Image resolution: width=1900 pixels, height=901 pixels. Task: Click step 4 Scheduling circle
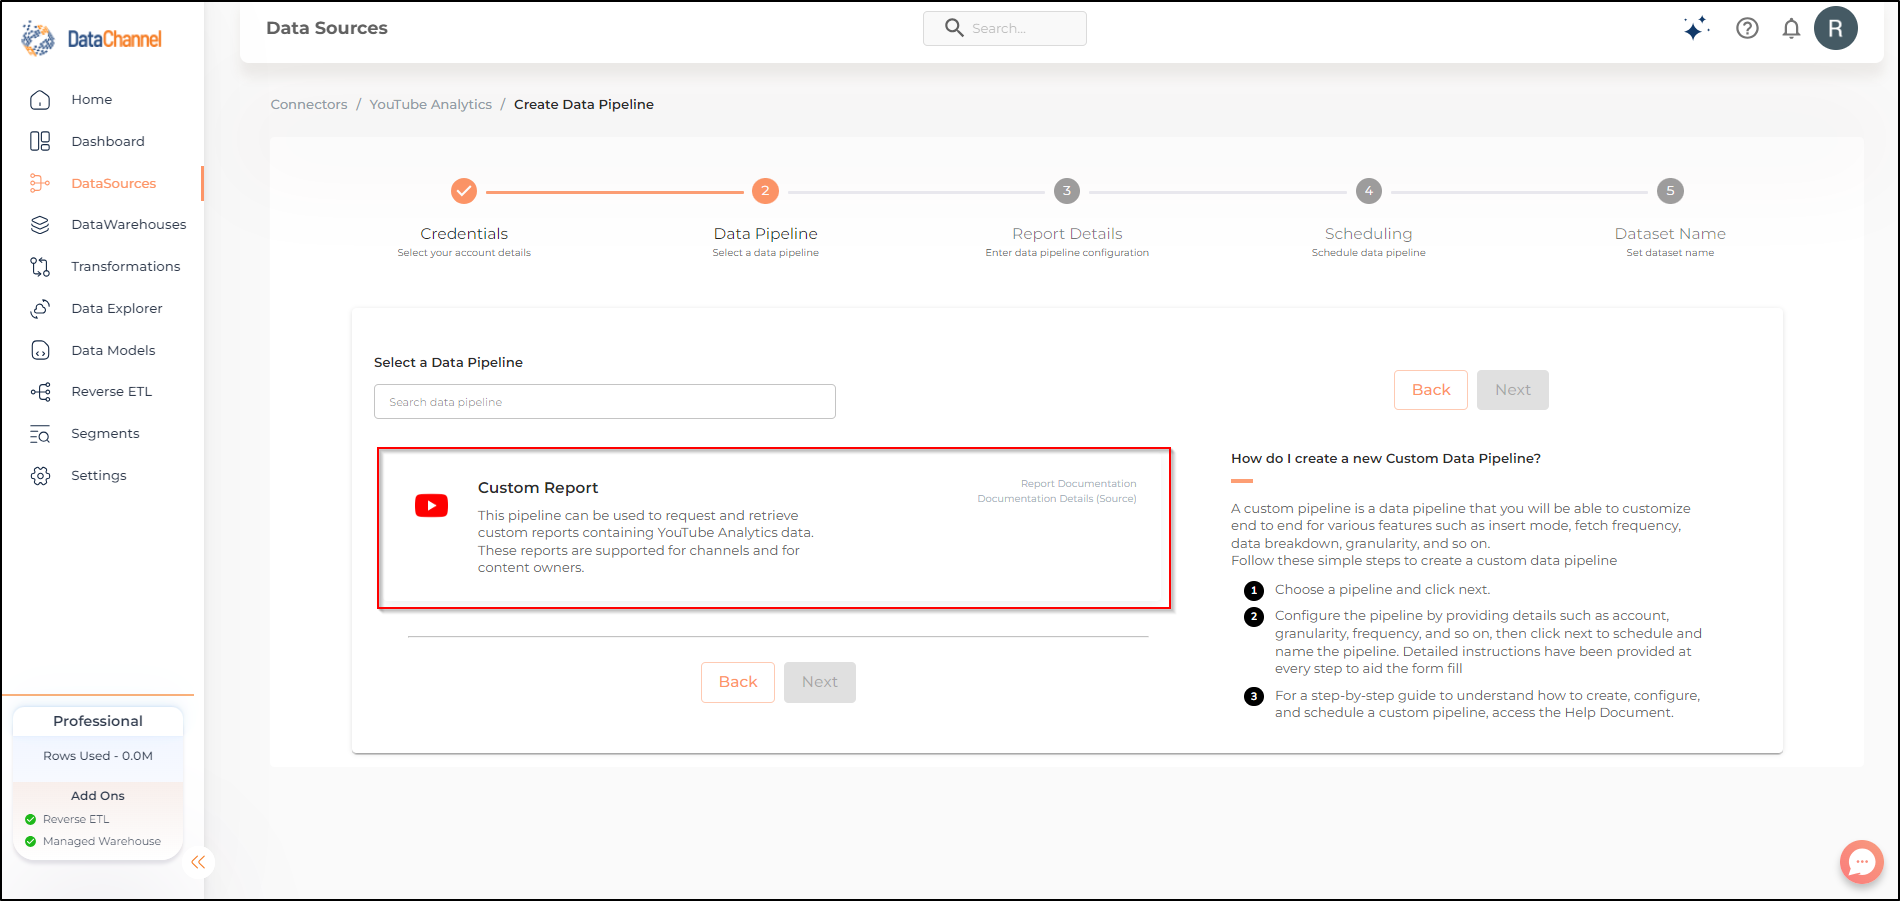[1369, 190]
